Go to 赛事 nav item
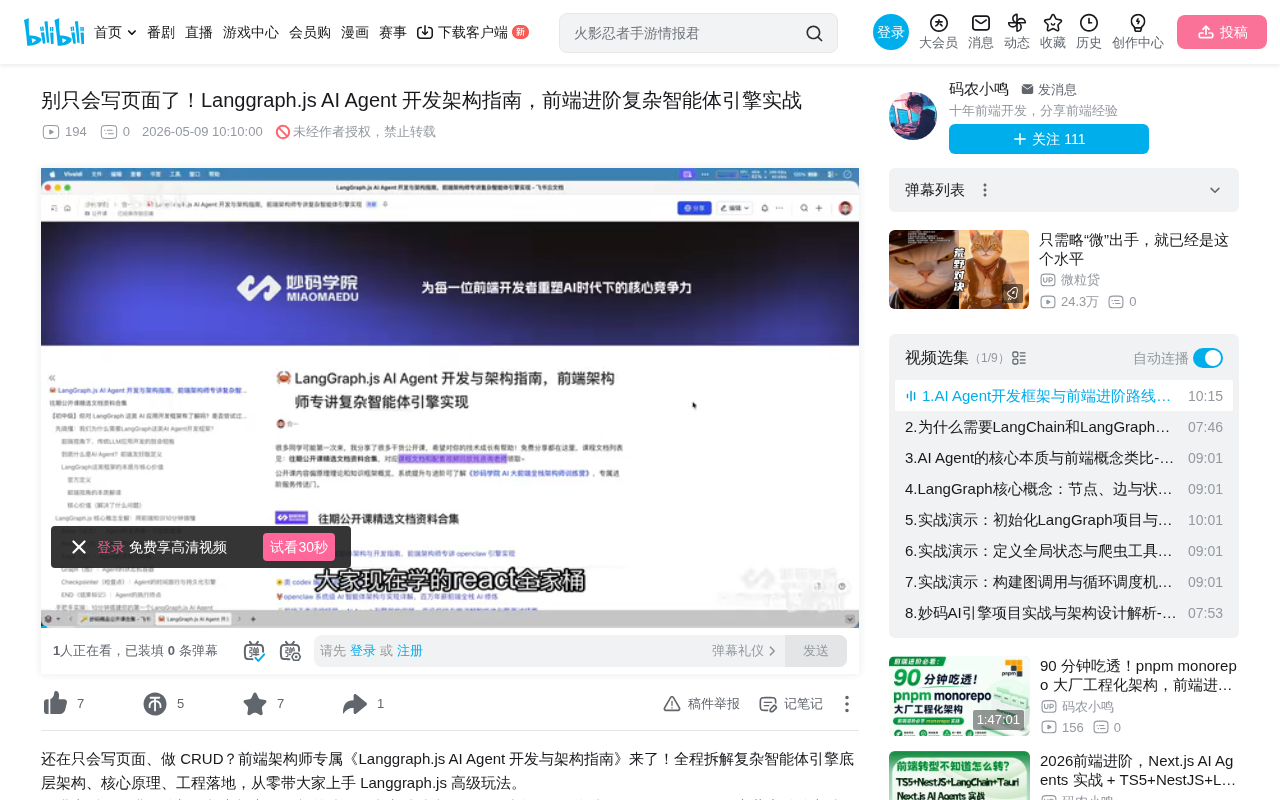1280x800 pixels. (x=393, y=32)
